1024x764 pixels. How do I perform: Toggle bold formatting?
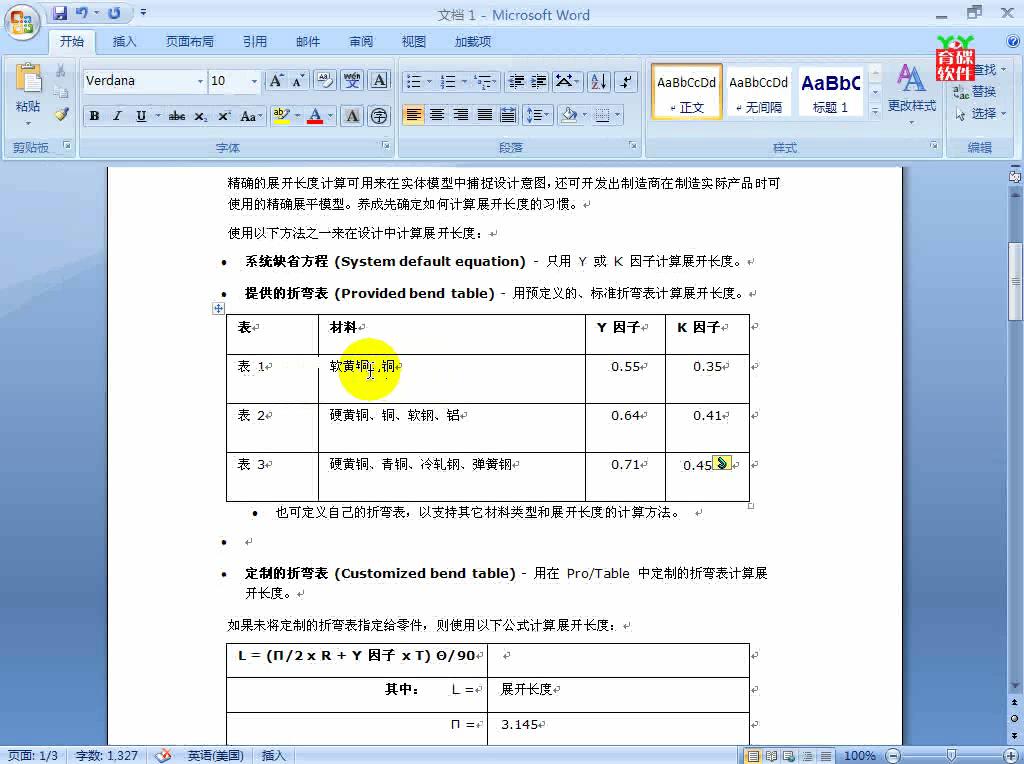tap(95, 116)
